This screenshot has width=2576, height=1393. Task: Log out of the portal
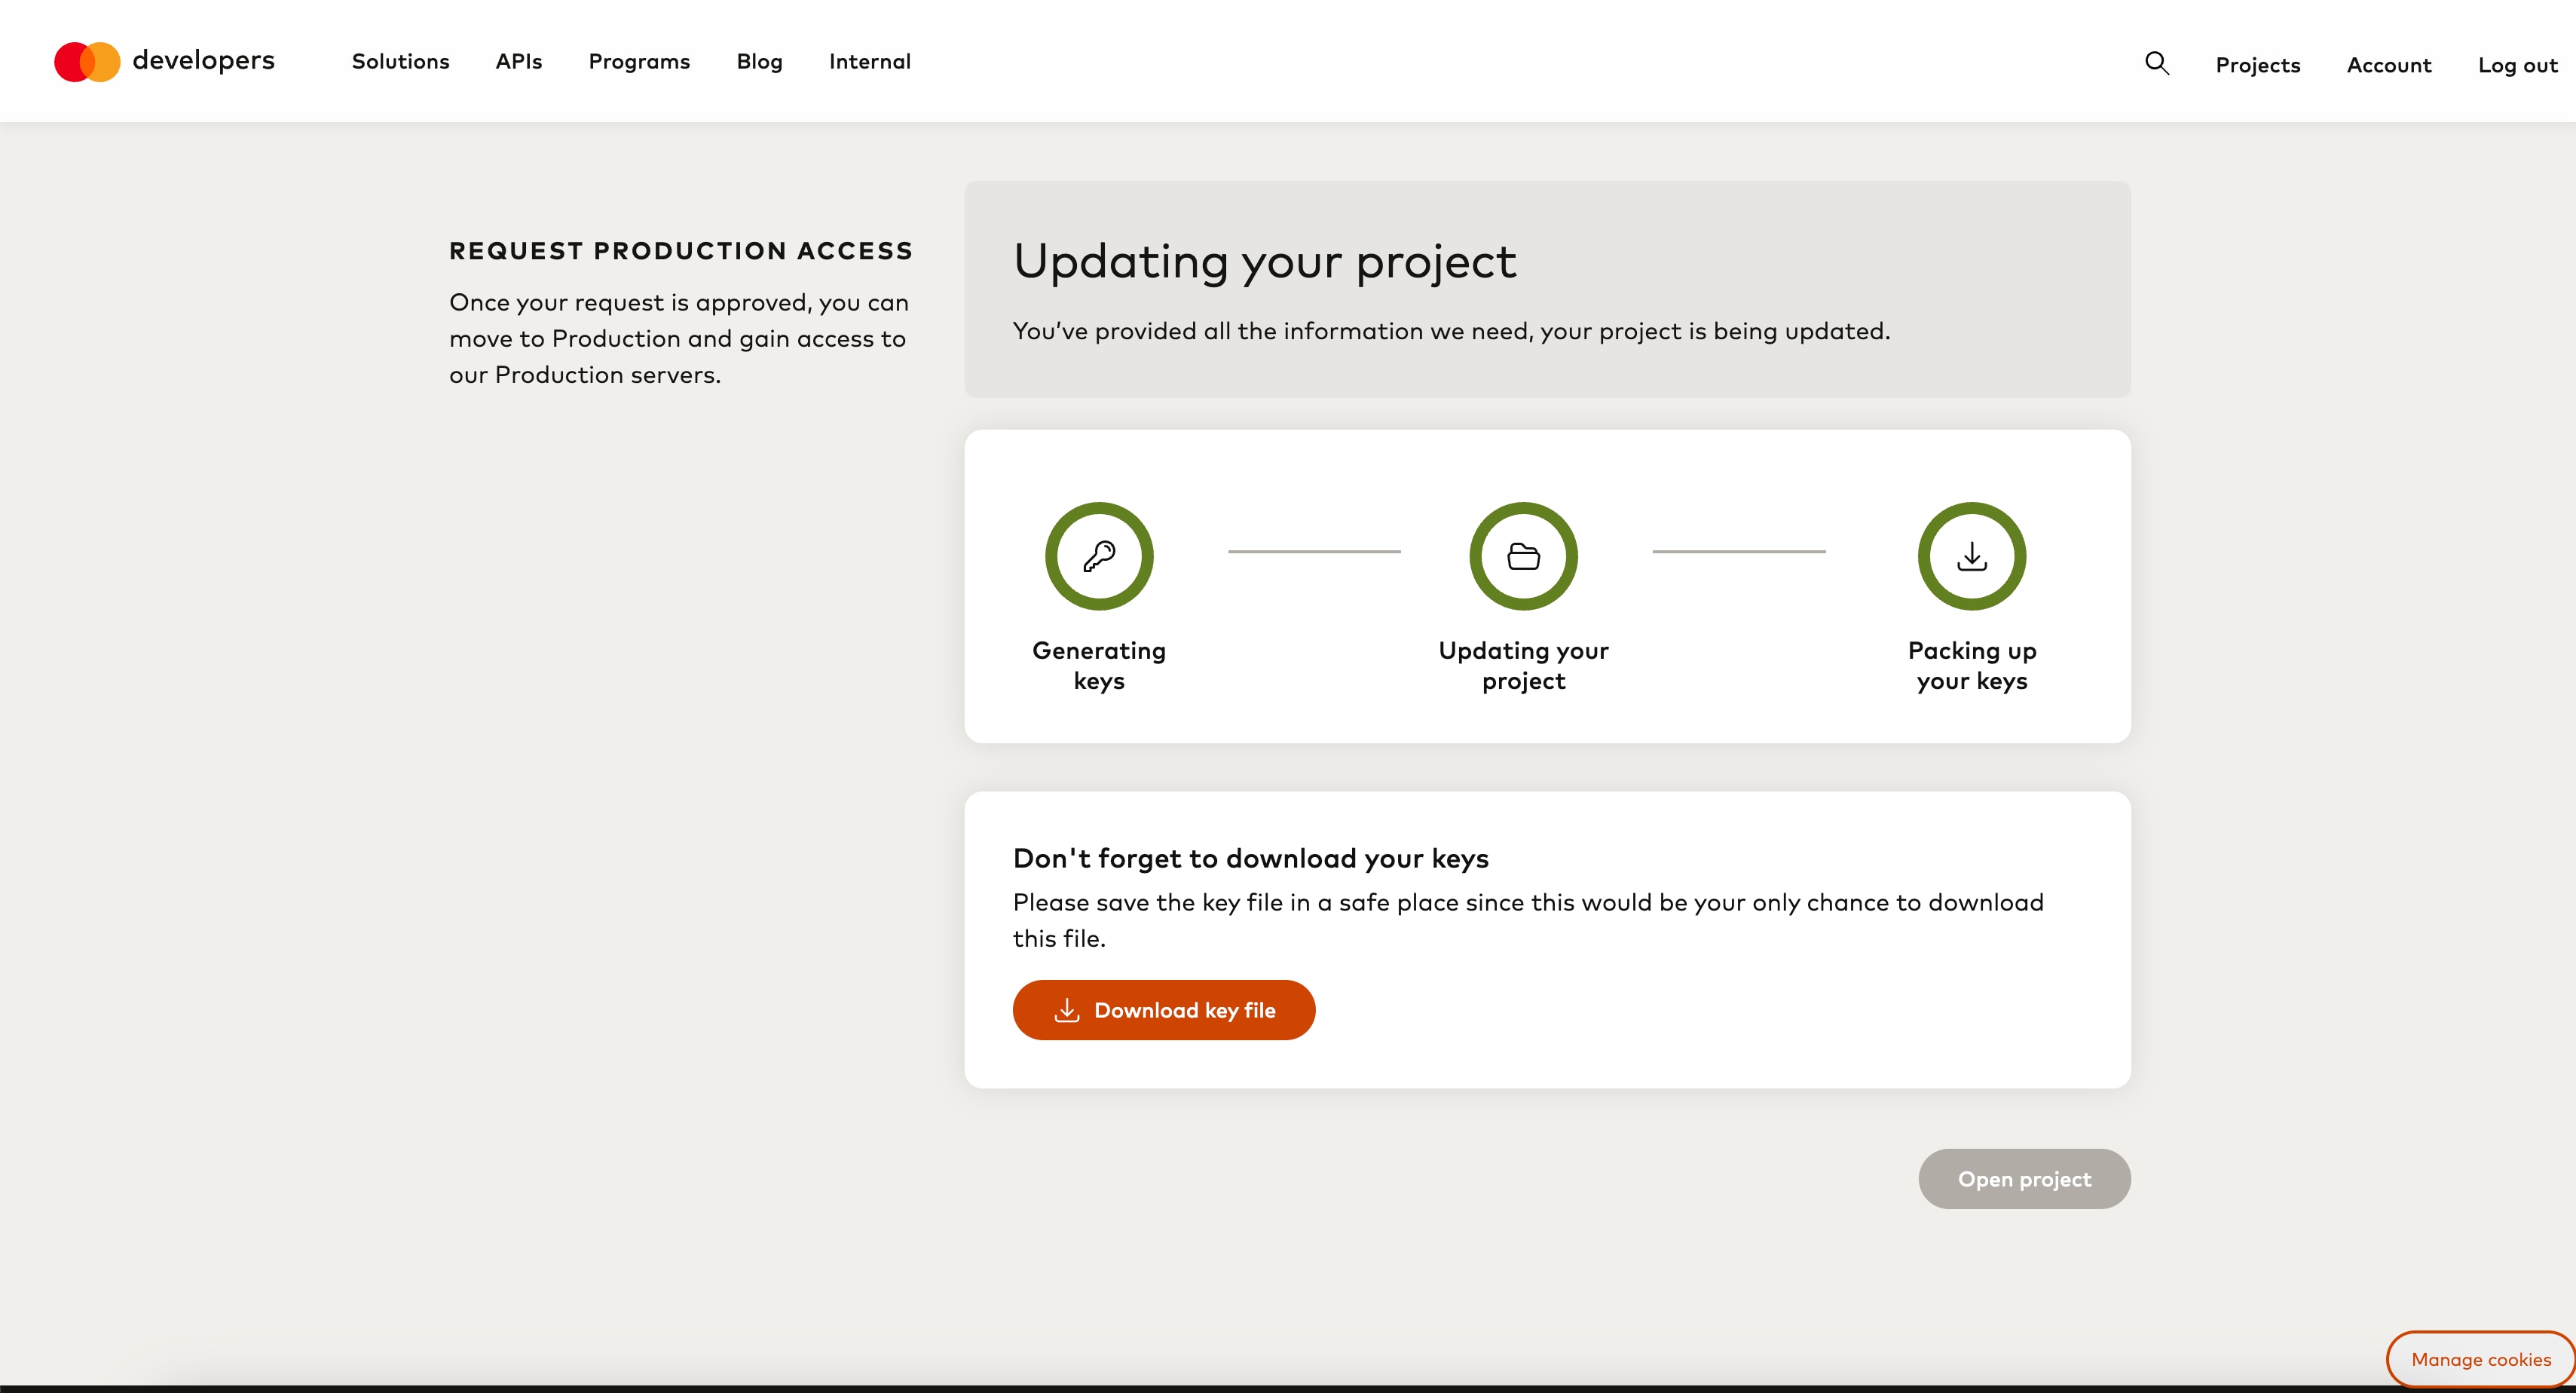click(x=2517, y=65)
